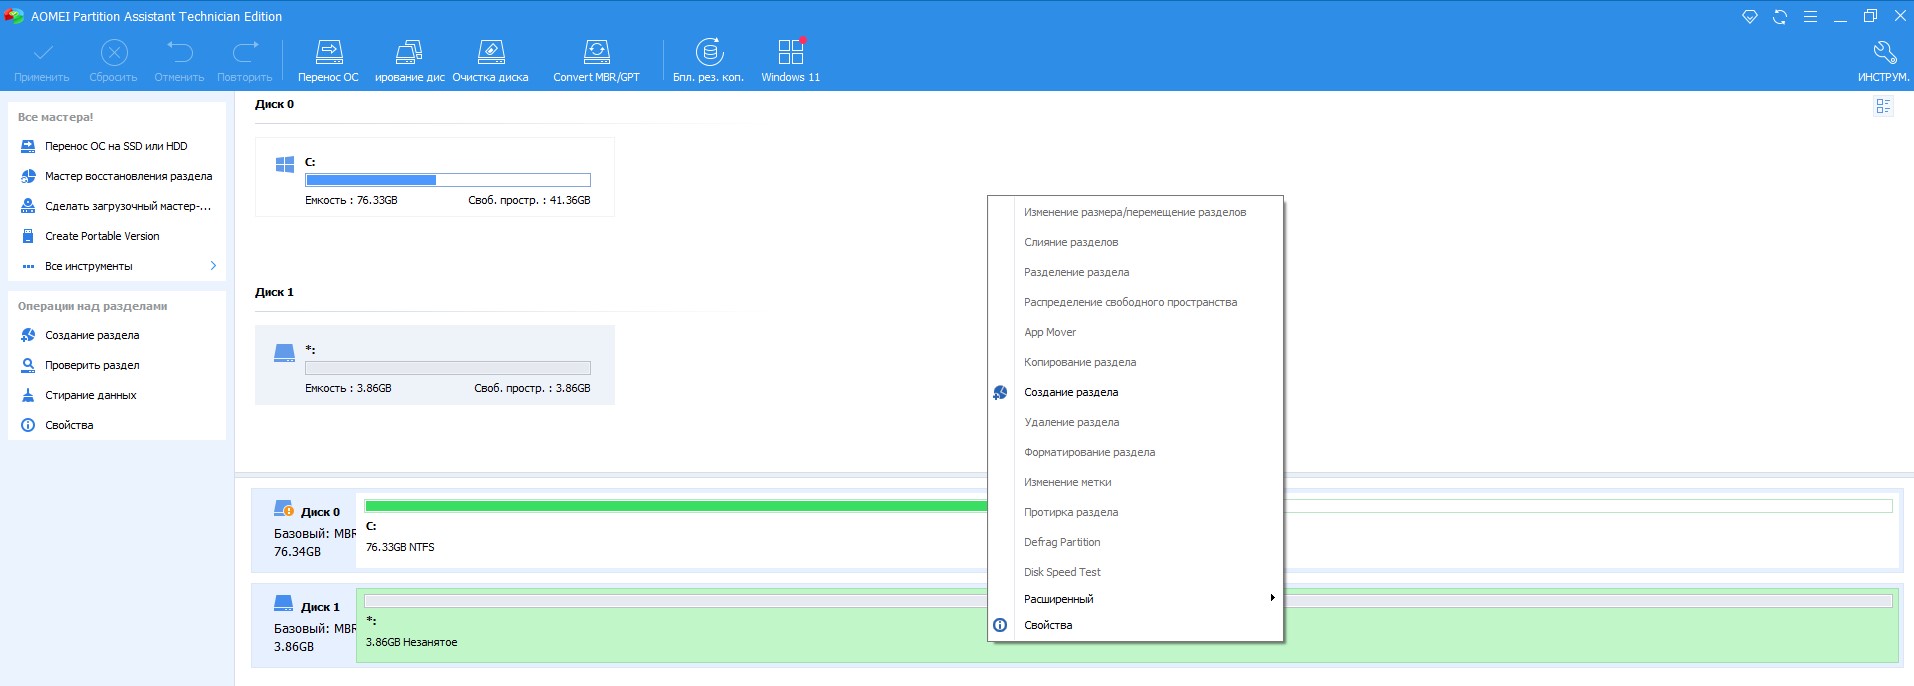
Task: Open Мастер восстановления раздела wizard
Action: coord(128,176)
